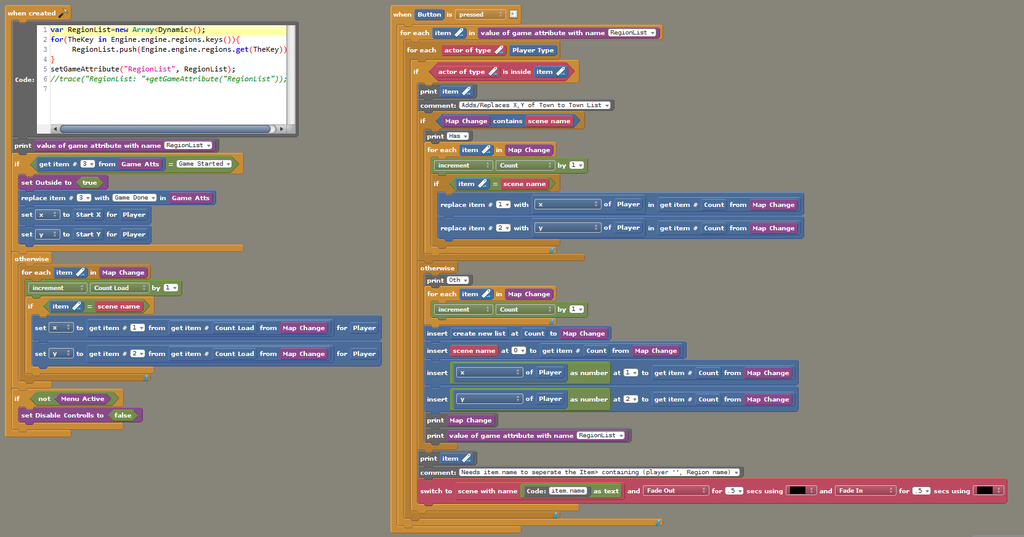Click the switch to scene block label
Screen dimensions: 1024x537
pos(436,491)
